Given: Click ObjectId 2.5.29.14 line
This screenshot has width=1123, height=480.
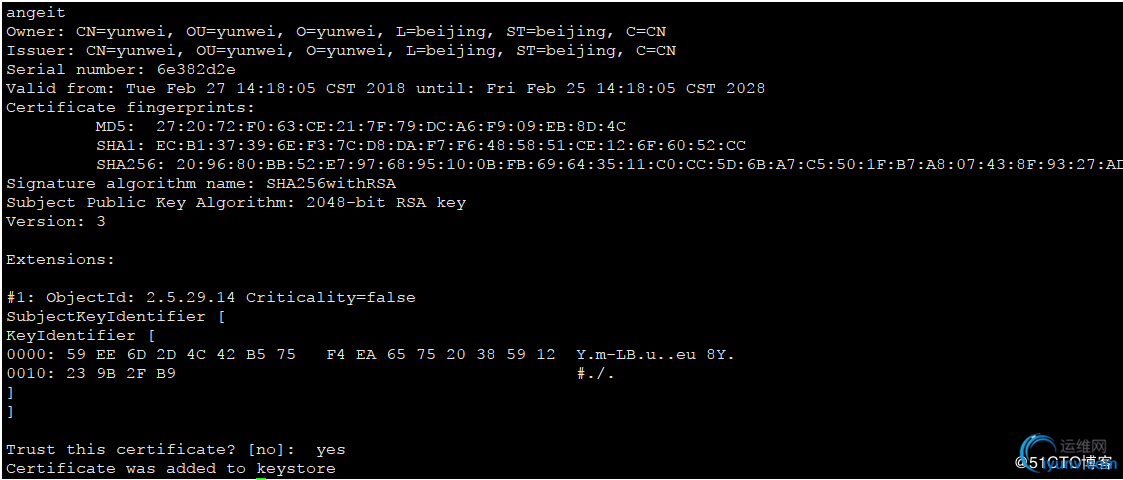Looking at the screenshot, I should click(x=211, y=297).
